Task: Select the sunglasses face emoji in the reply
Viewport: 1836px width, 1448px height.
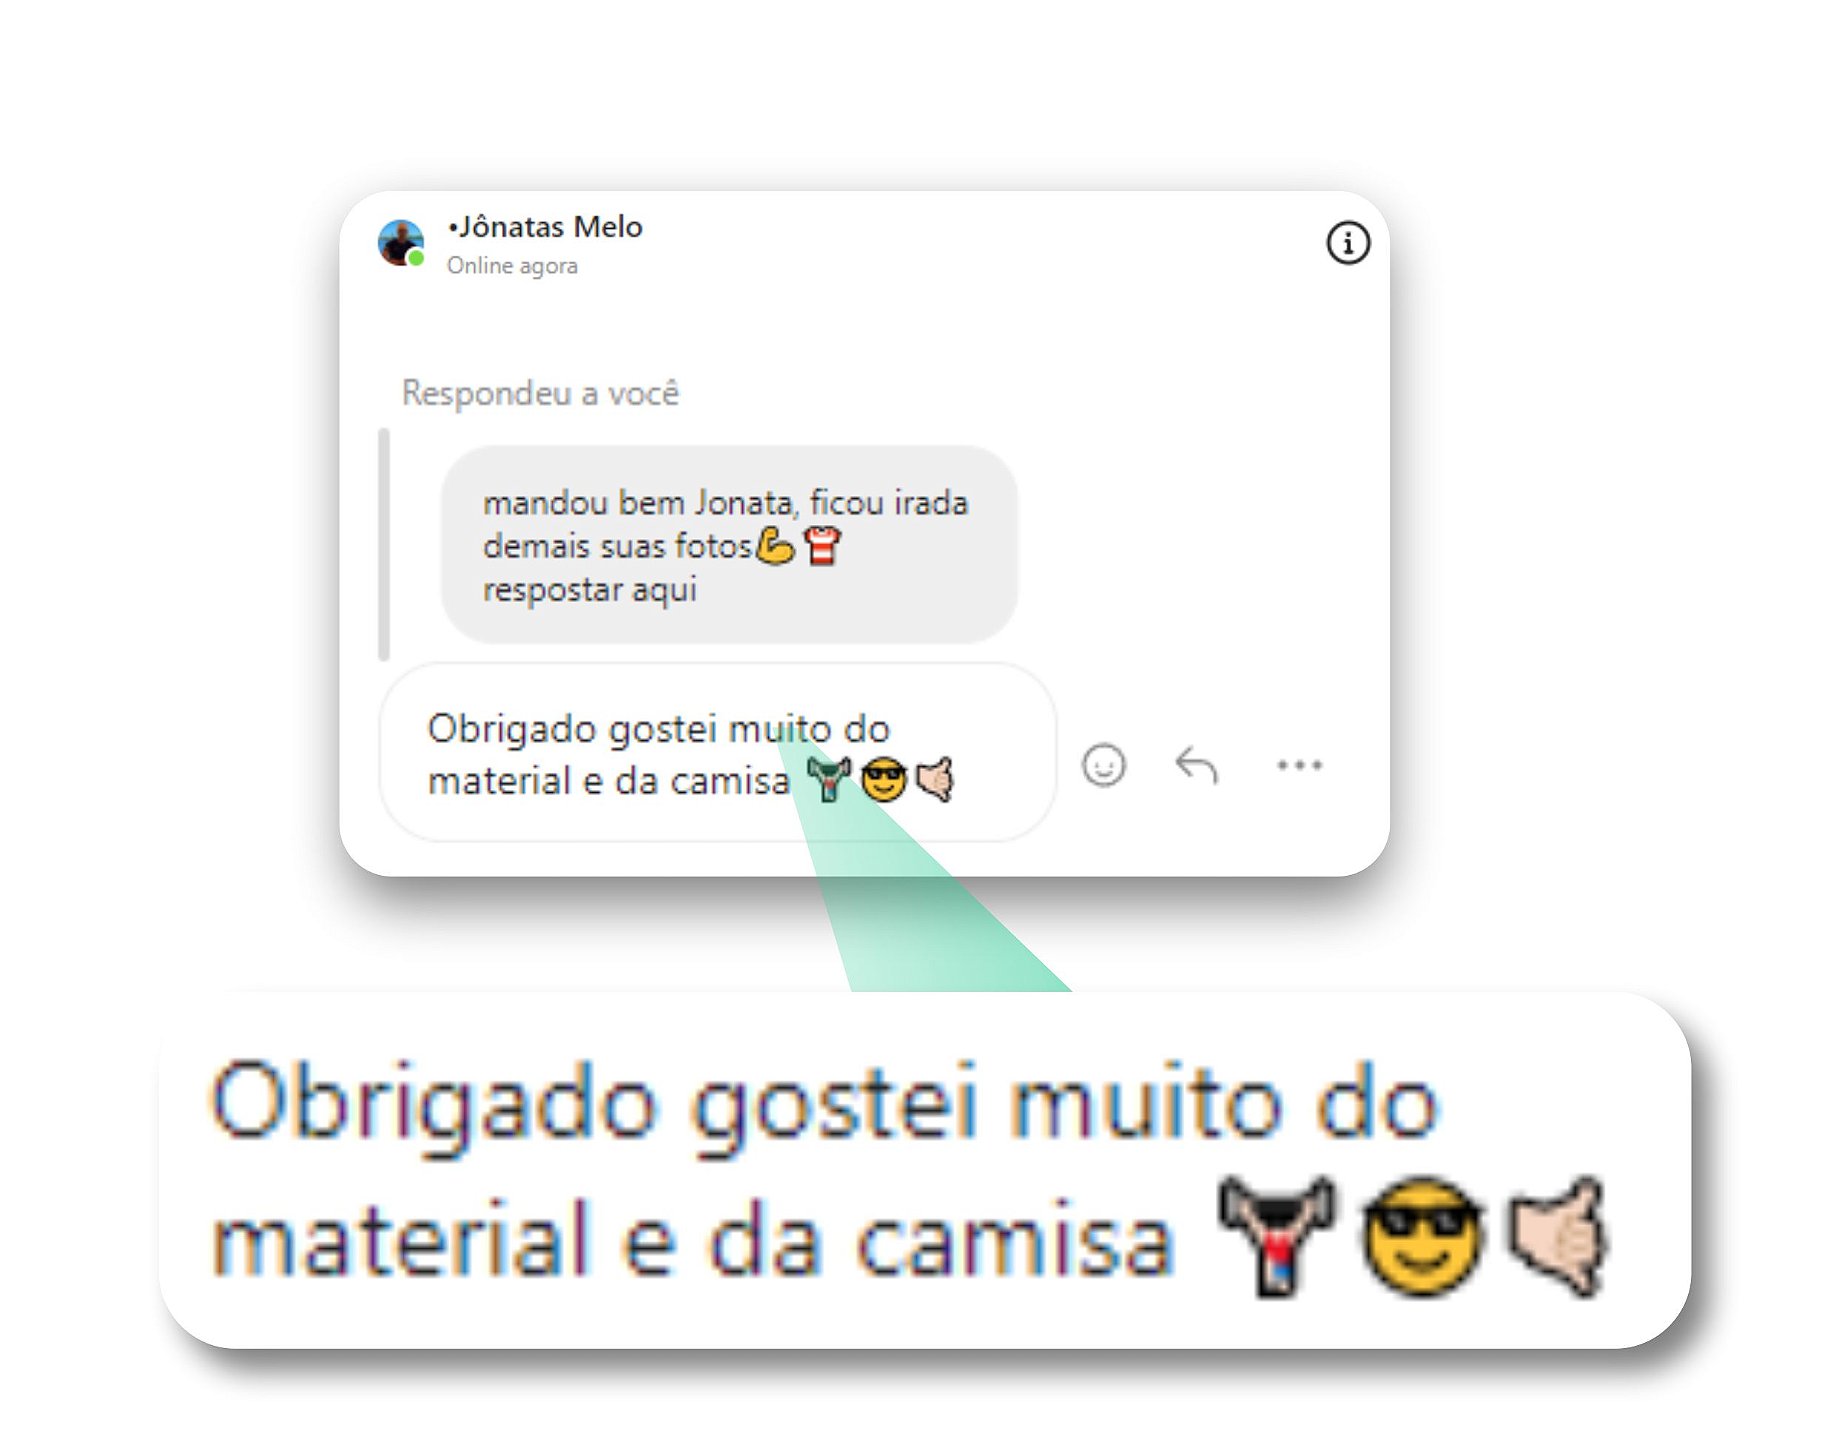Action: click(x=883, y=780)
